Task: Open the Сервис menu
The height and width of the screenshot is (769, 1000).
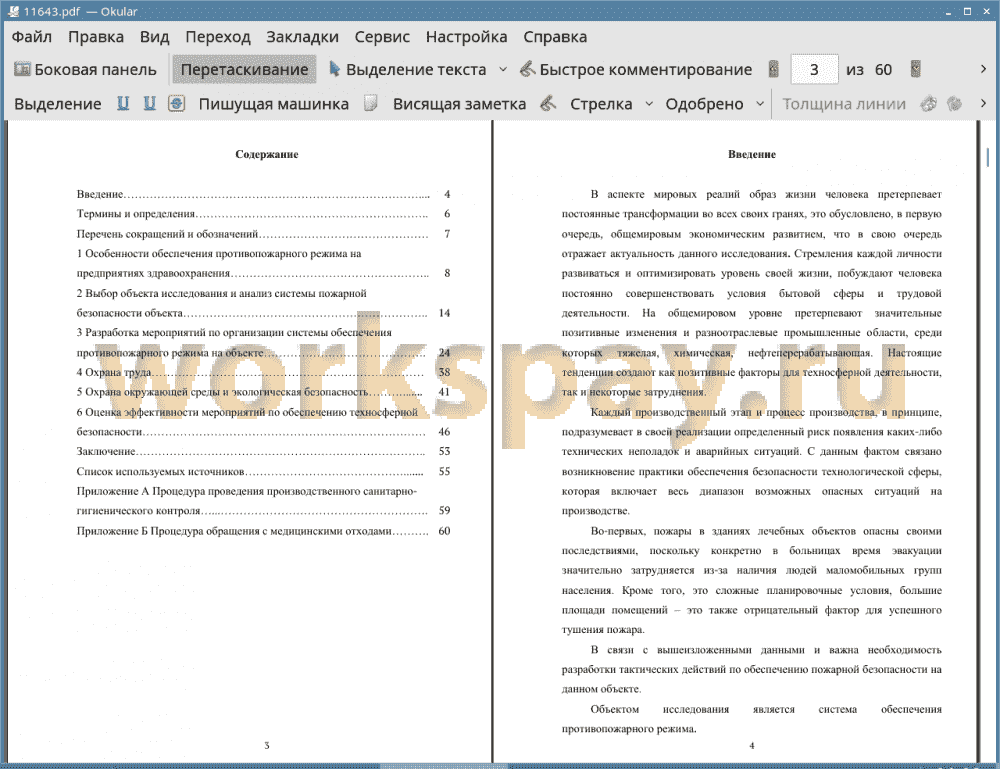Action: pos(382,37)
